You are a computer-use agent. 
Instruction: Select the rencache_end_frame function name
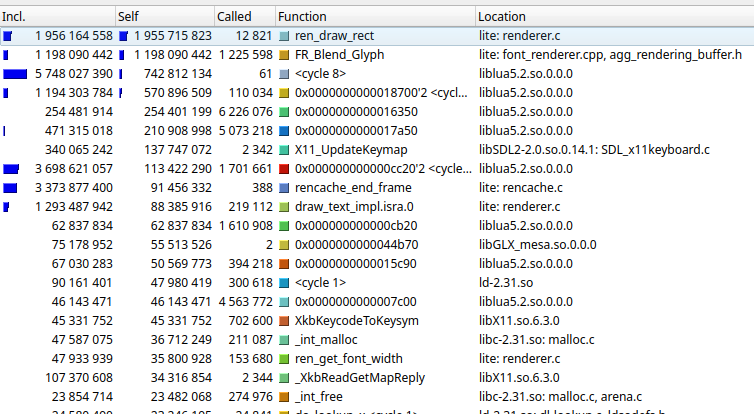point(353,188)
